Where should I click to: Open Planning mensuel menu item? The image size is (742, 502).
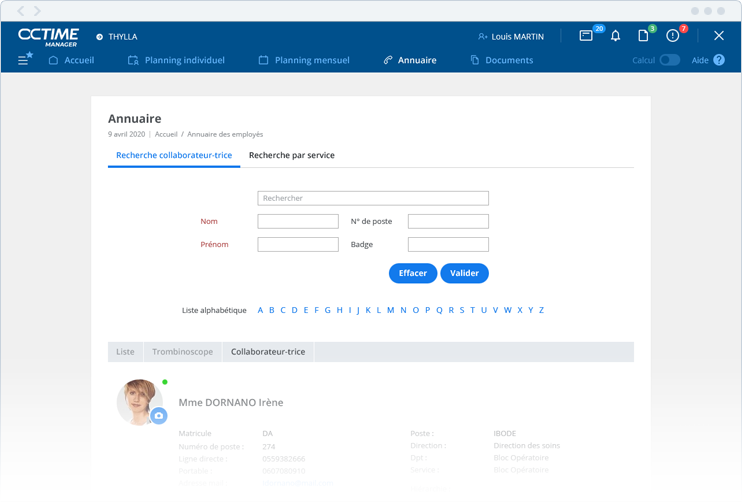[304, 60]
